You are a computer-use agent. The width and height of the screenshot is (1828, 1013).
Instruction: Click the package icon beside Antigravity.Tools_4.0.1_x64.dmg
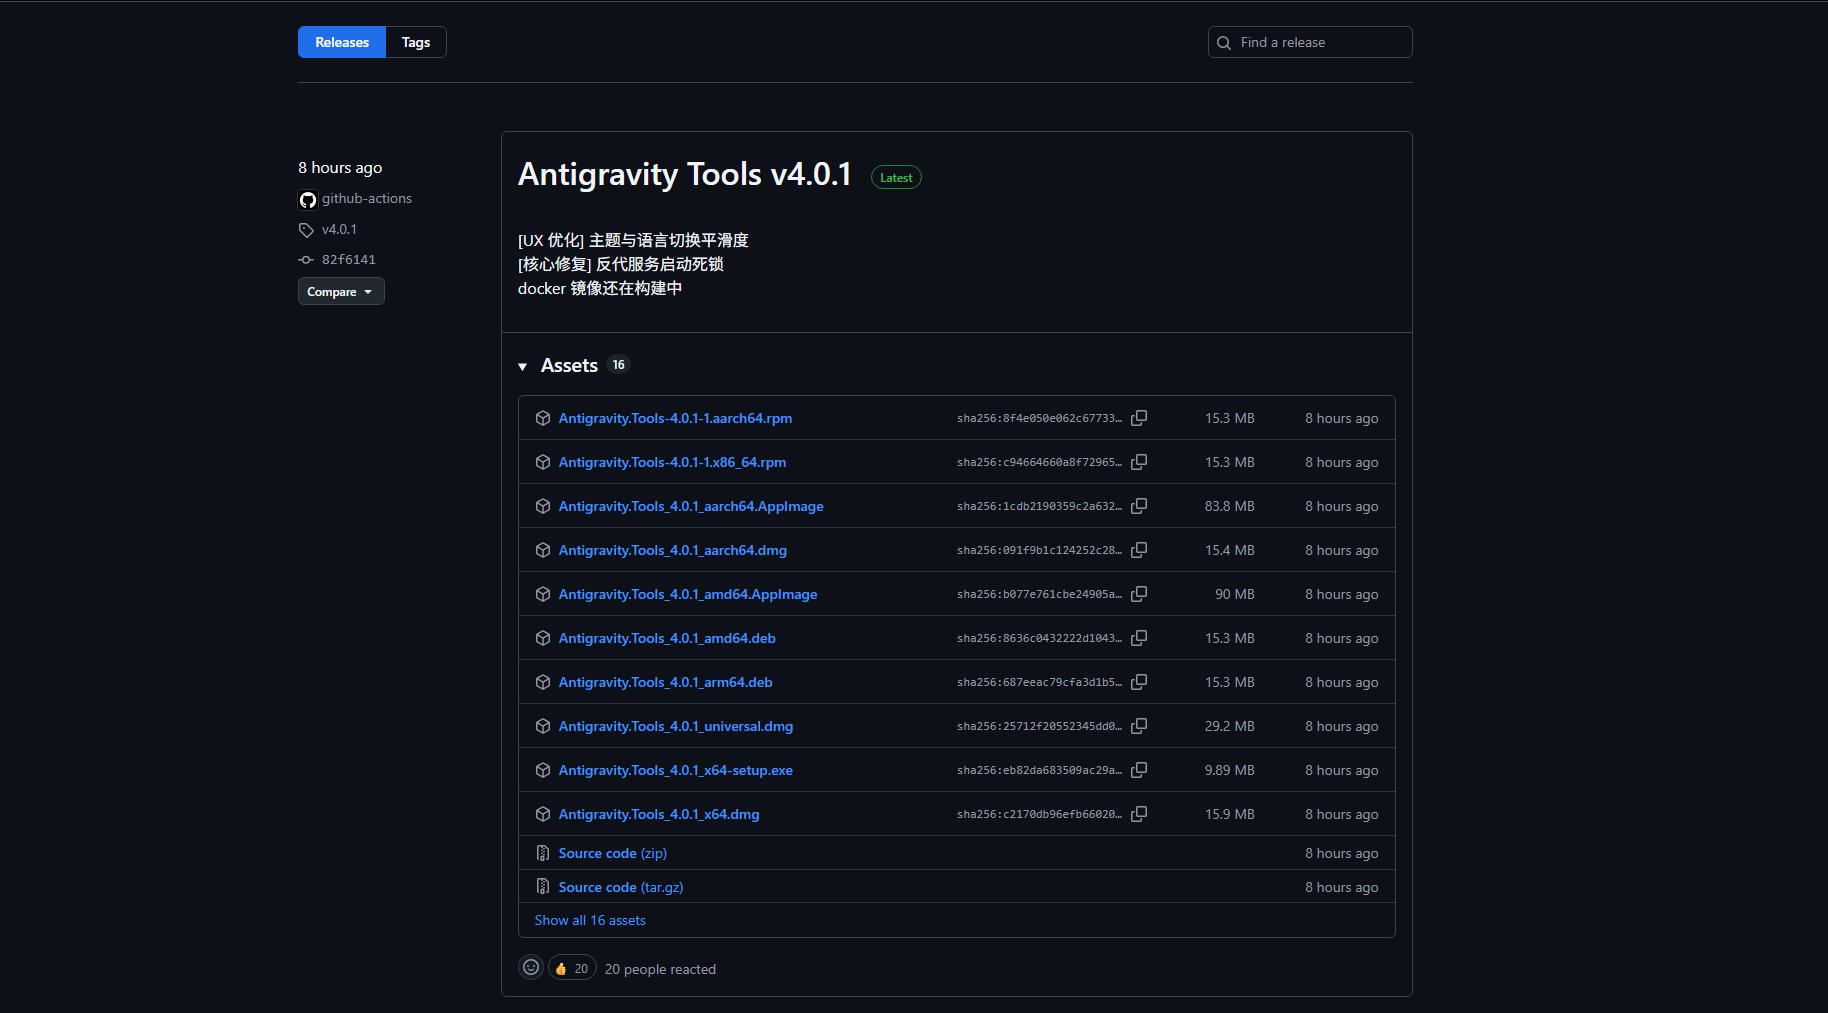pyautogui.click(x=542, y=814)
